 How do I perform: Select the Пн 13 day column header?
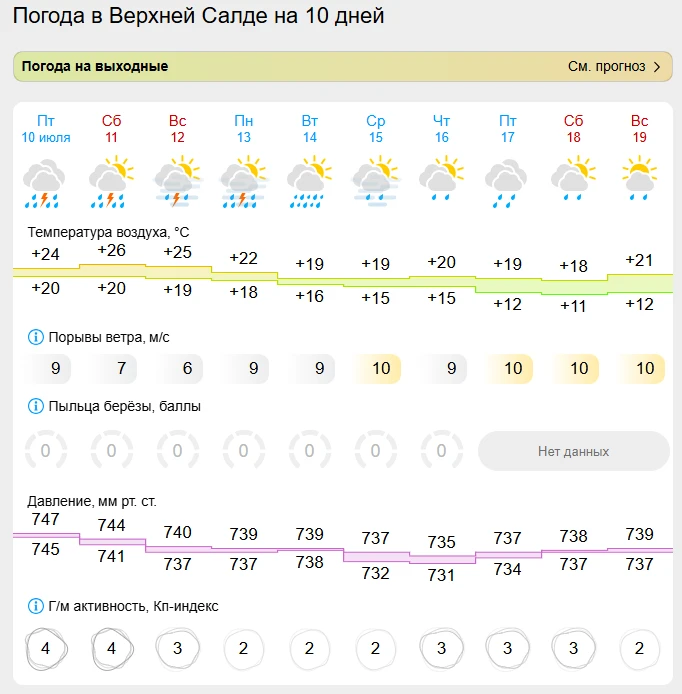243,129
